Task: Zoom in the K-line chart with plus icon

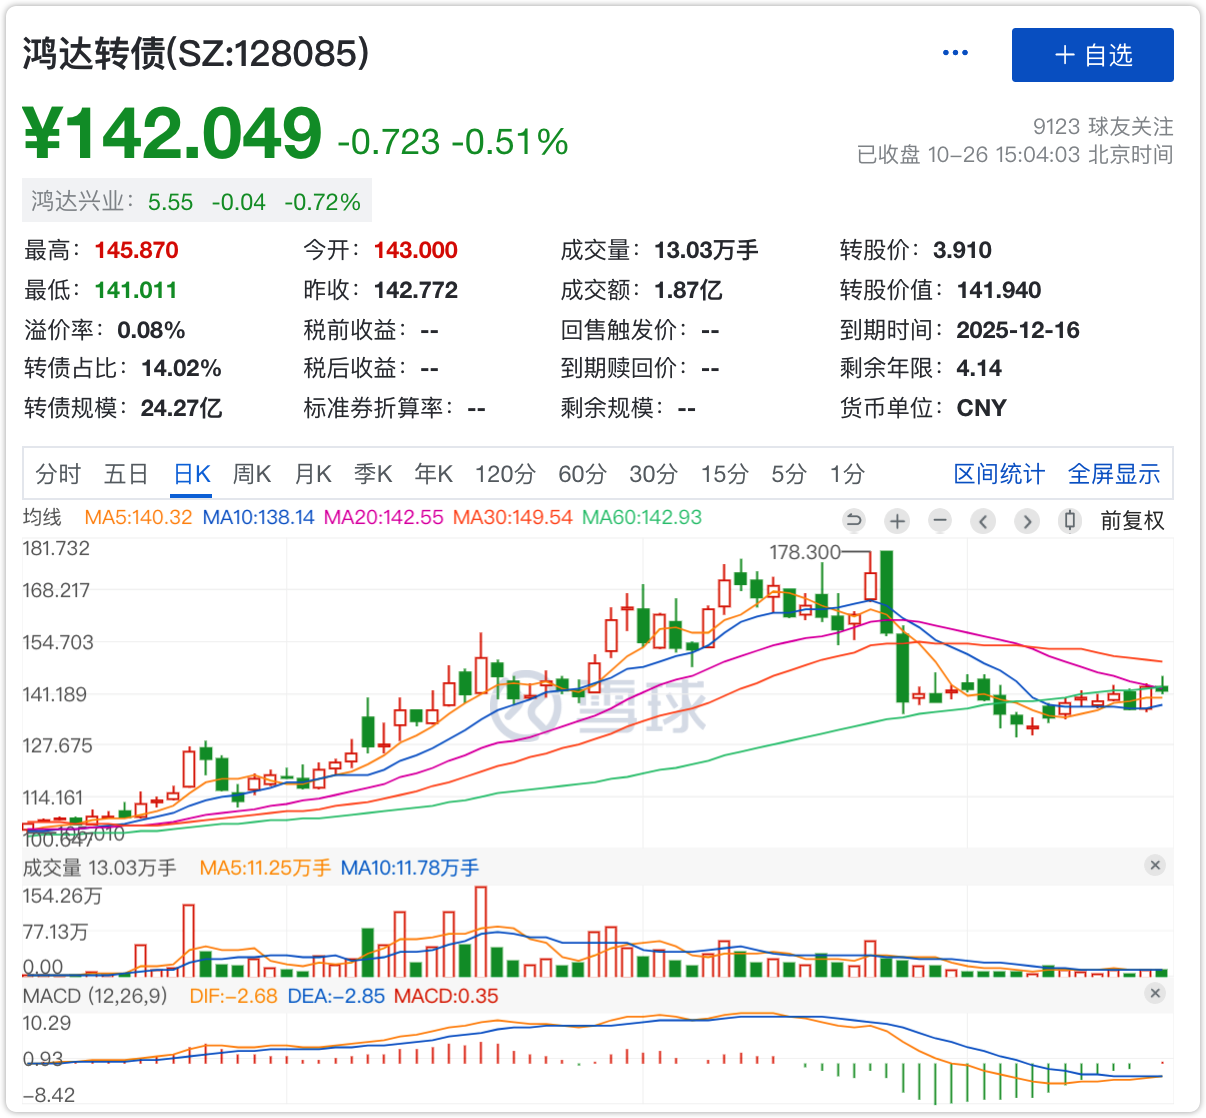Action: click(x=897, y=521)
